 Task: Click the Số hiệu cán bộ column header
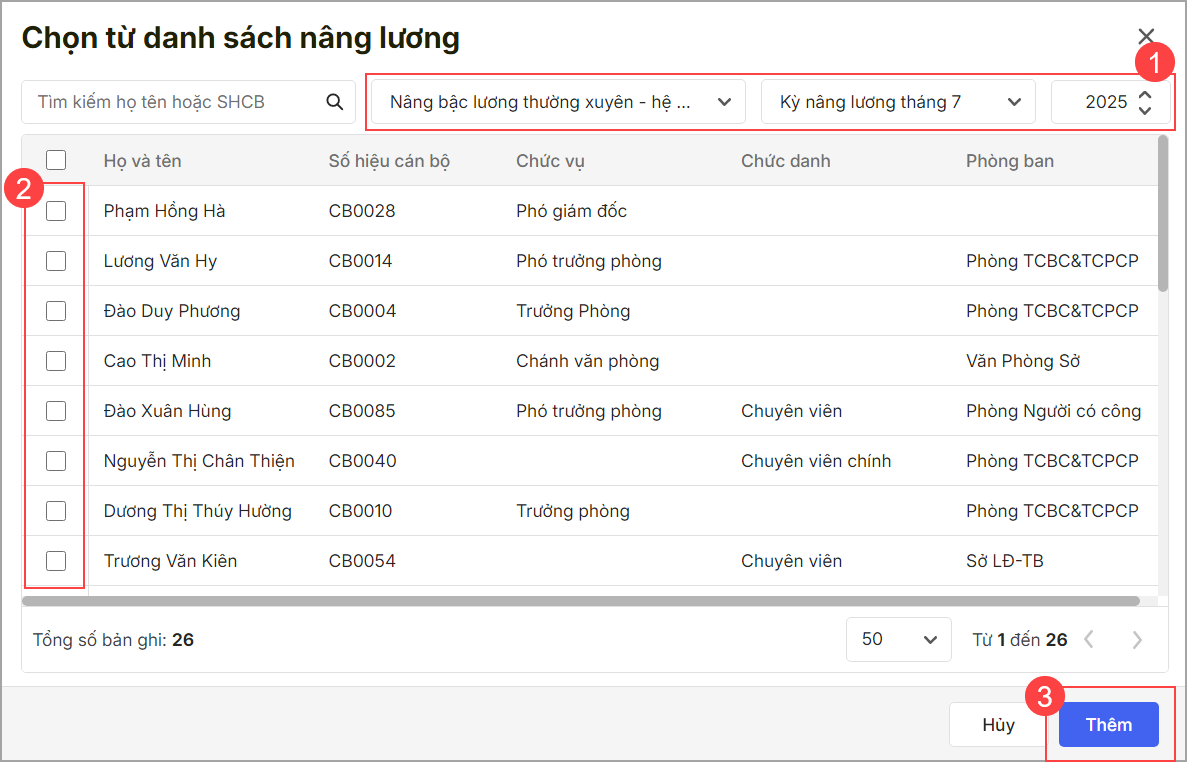[389, 161]
